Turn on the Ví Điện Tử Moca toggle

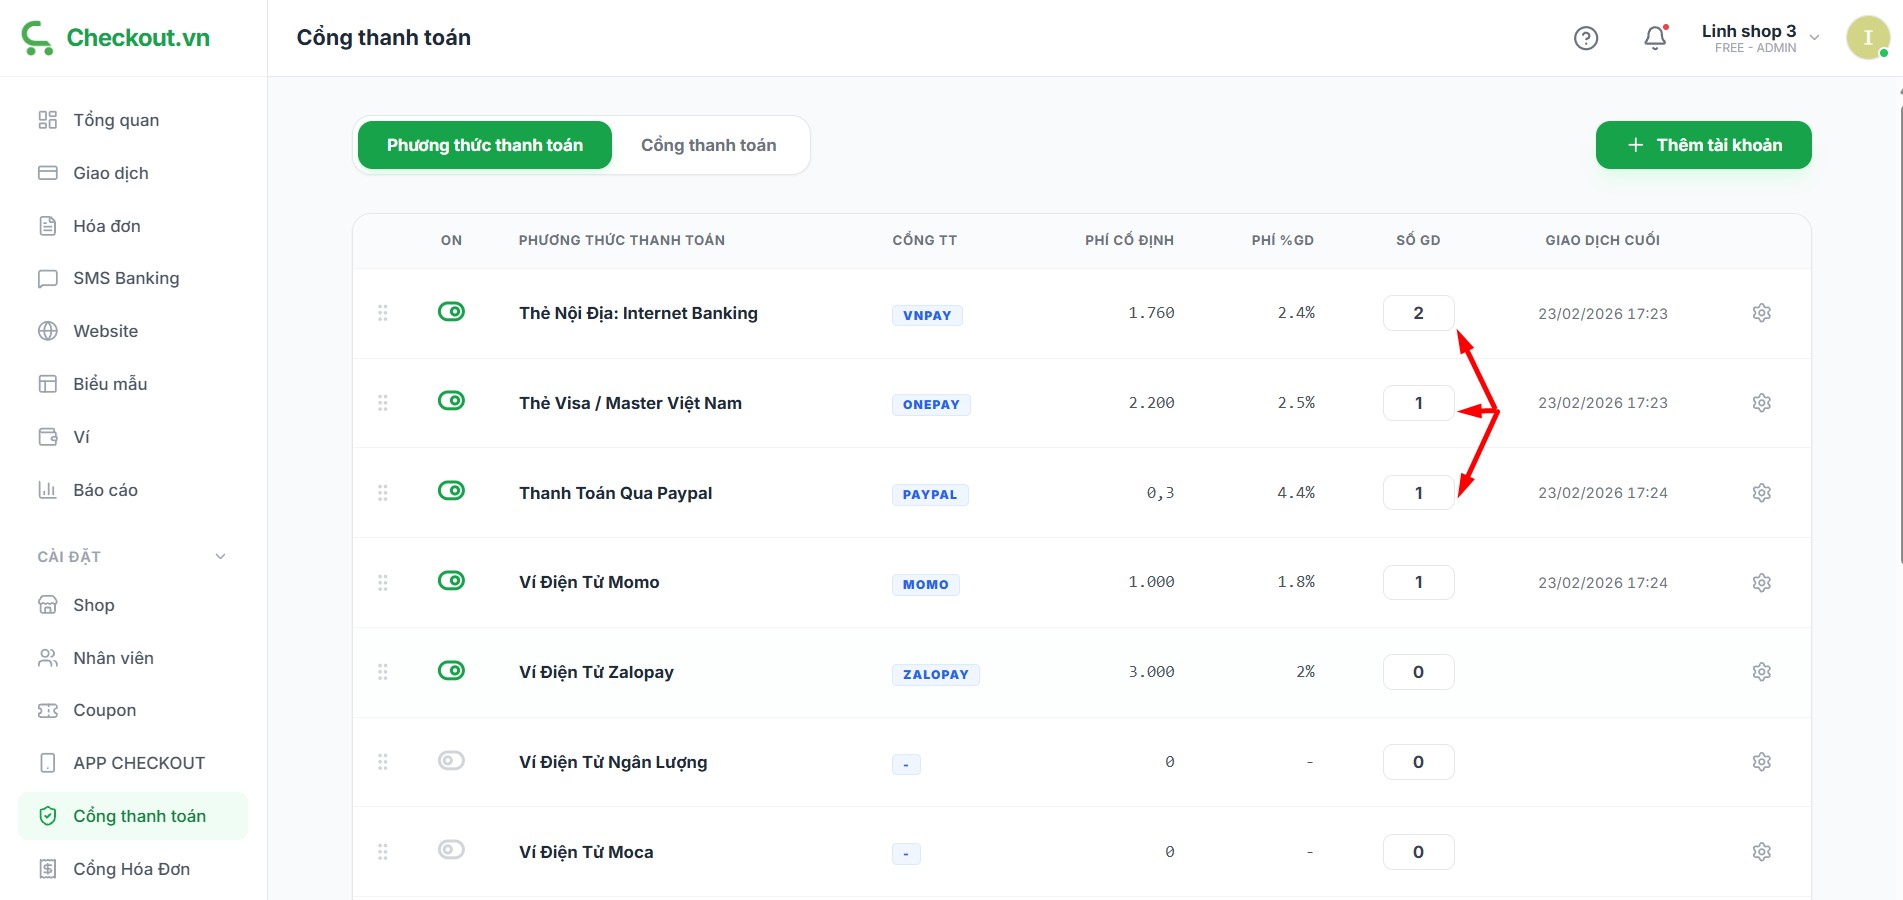click(x=451, y=850)
